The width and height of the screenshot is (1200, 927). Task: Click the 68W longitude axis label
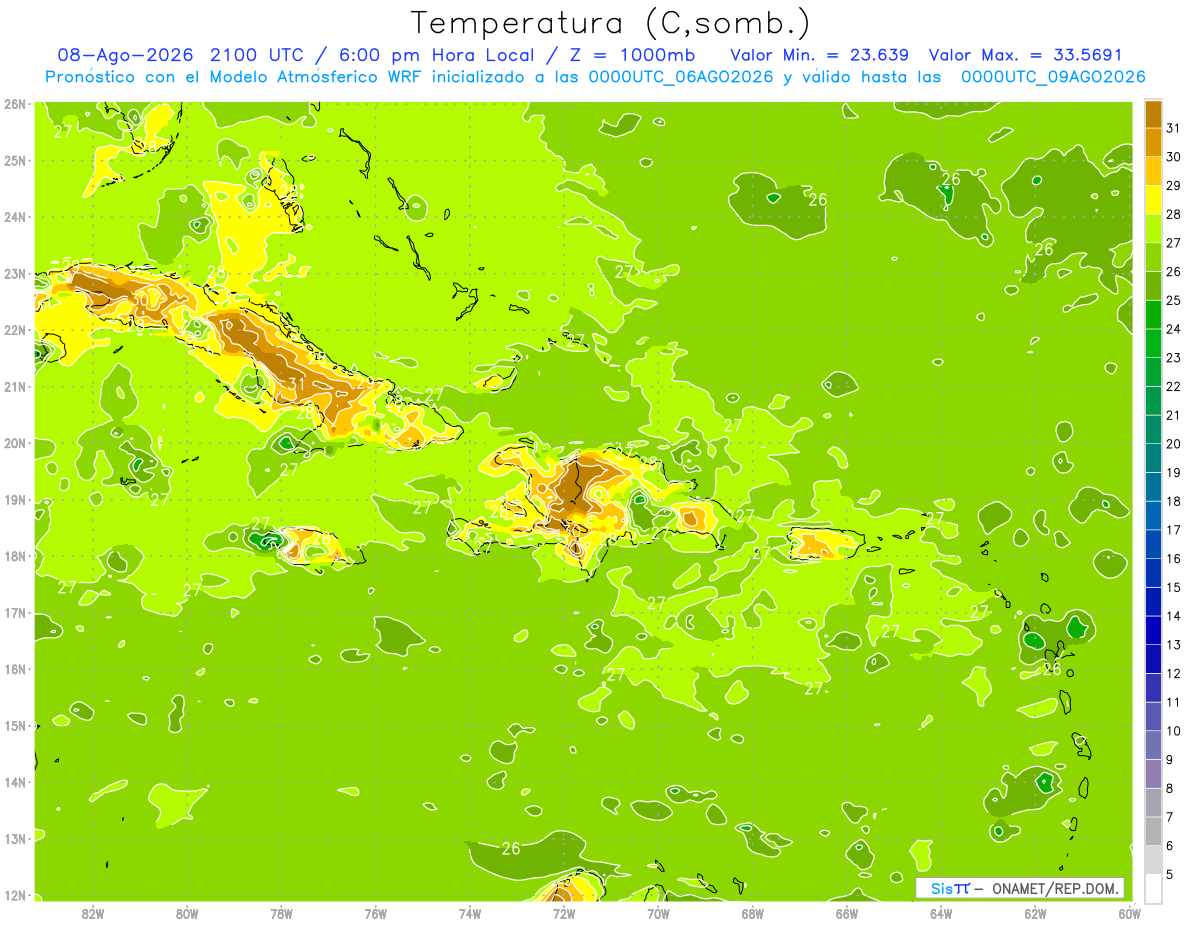click(753, 913)
